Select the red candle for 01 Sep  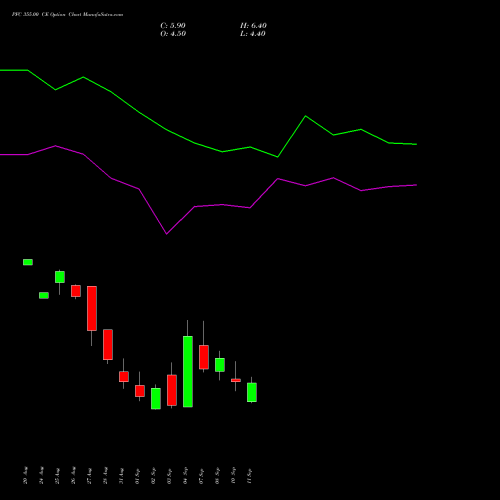click(x=140, y=391)
